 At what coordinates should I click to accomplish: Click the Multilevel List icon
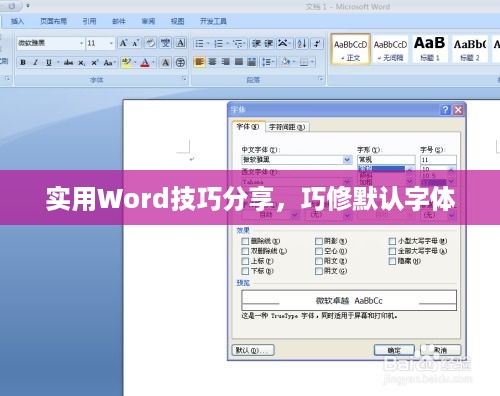point(238,43)
